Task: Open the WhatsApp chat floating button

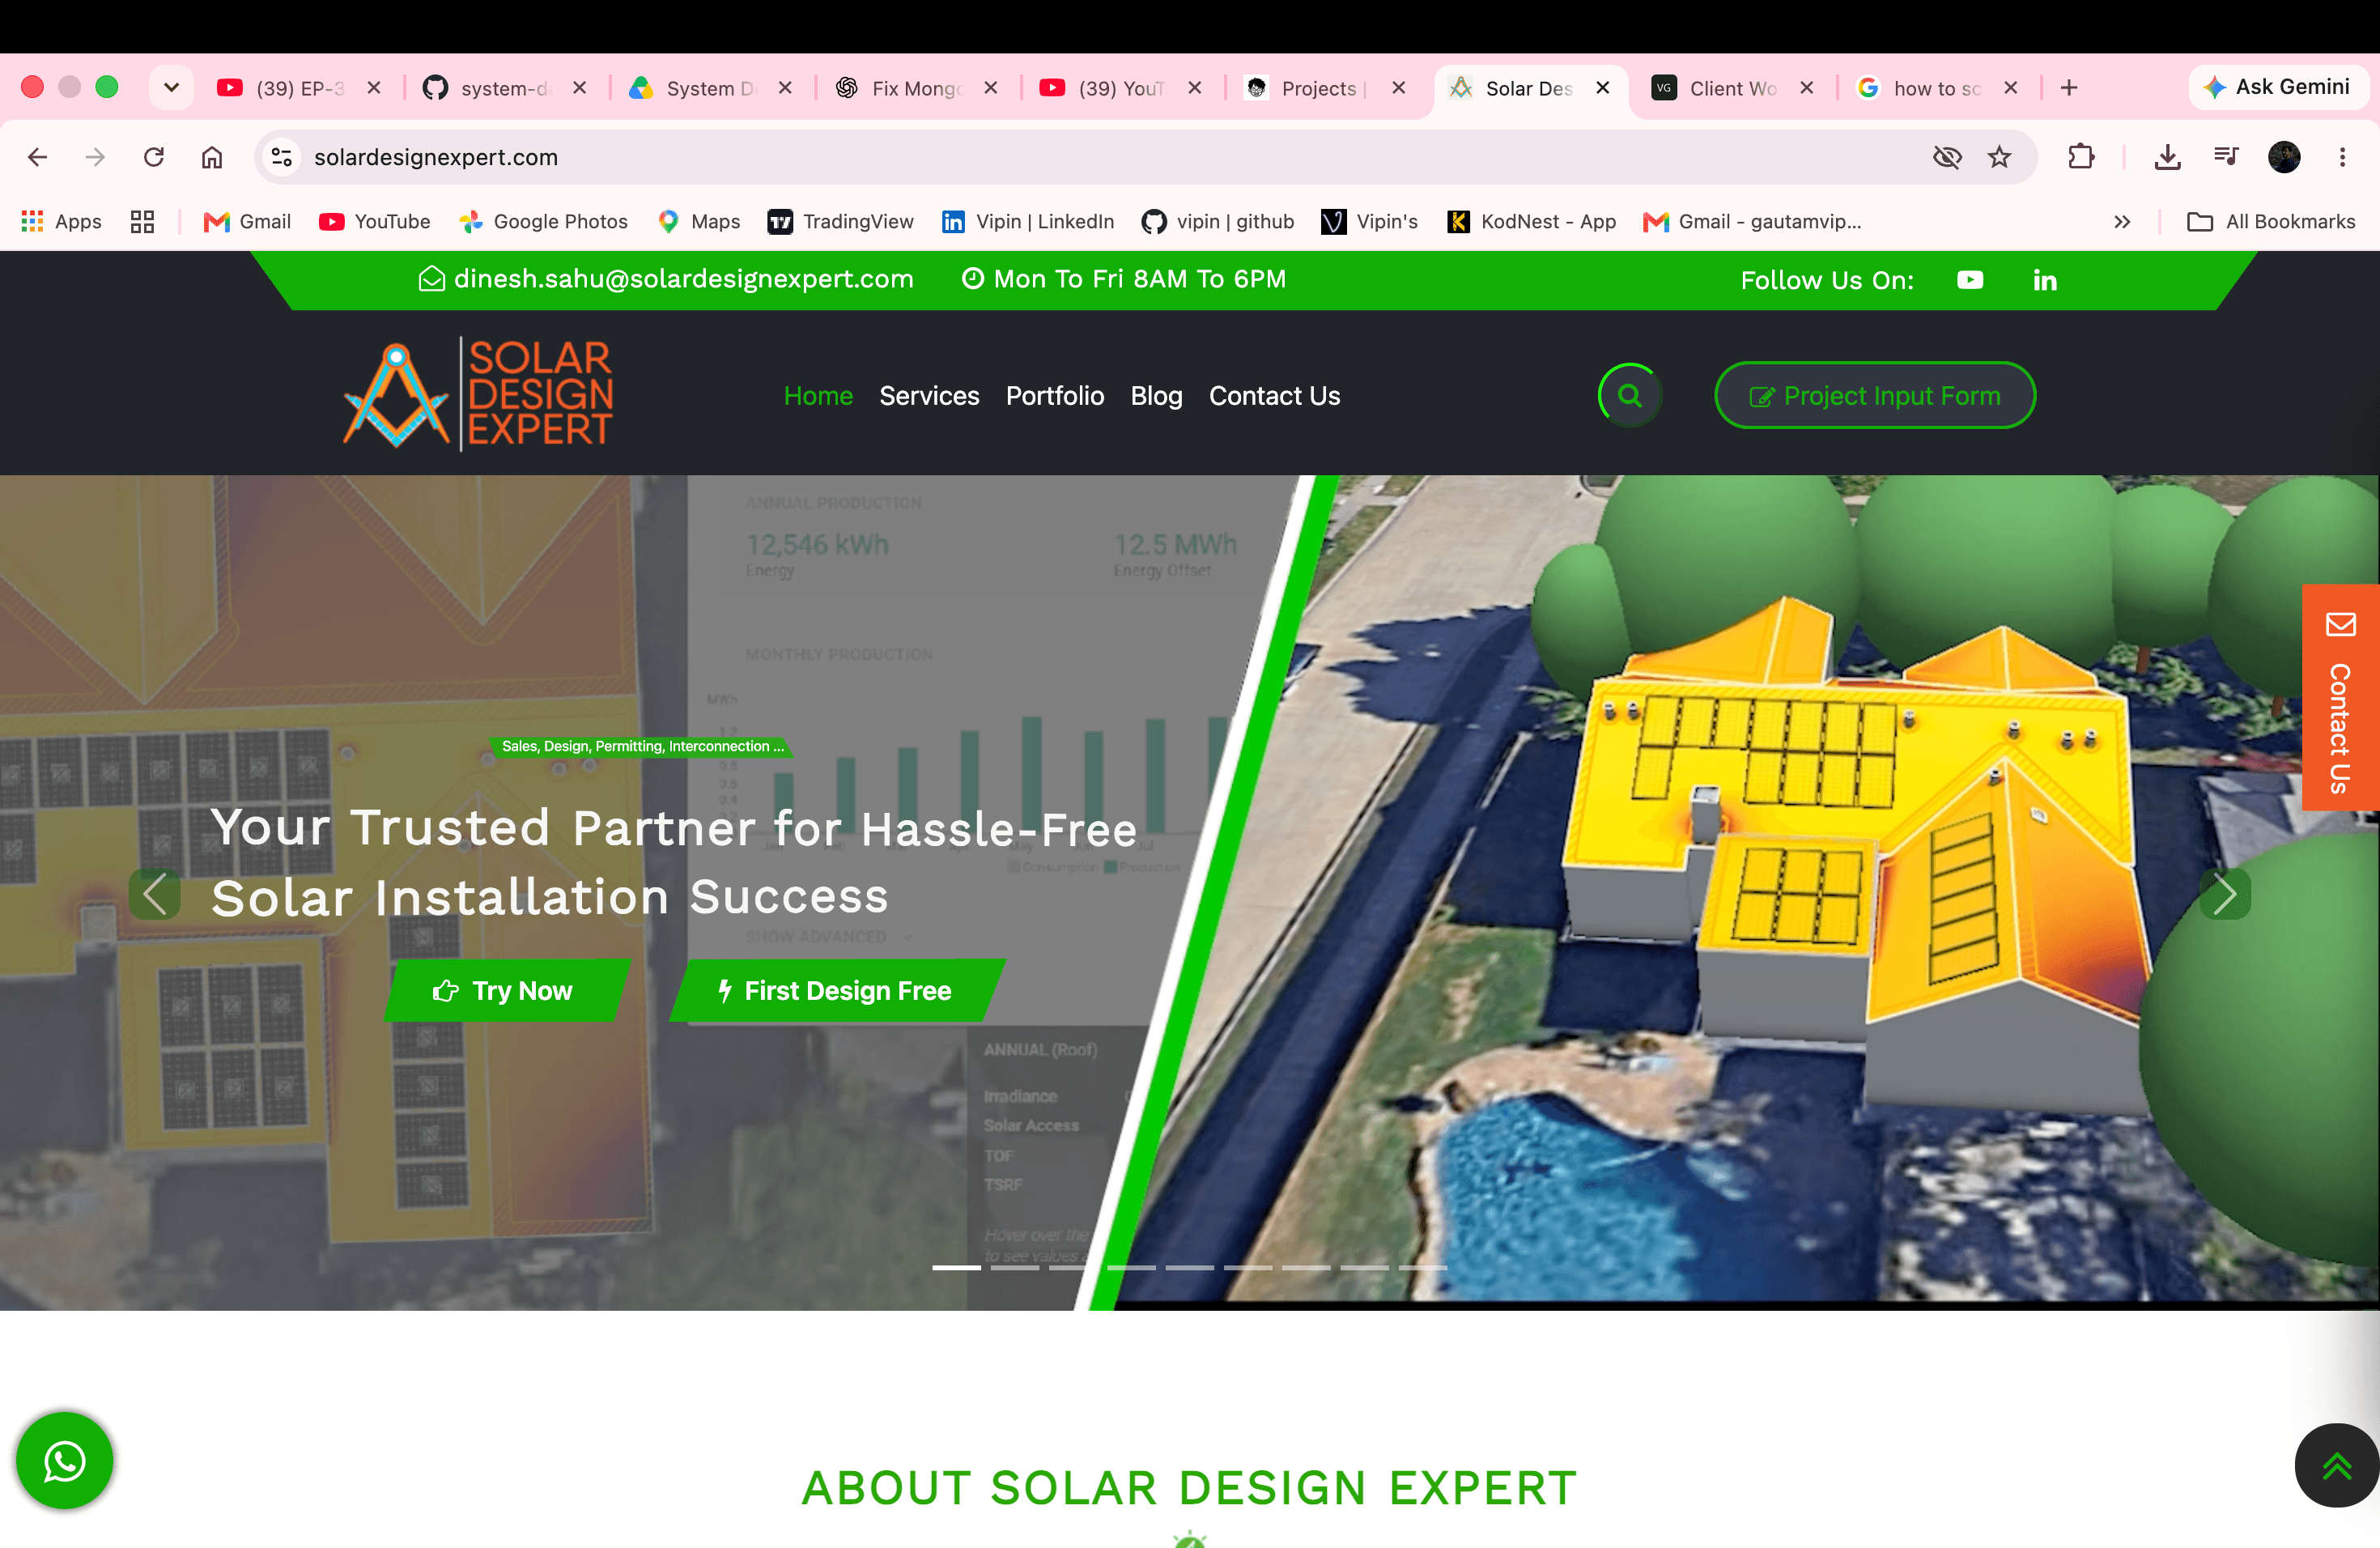Action: (x=64, y=1461)
